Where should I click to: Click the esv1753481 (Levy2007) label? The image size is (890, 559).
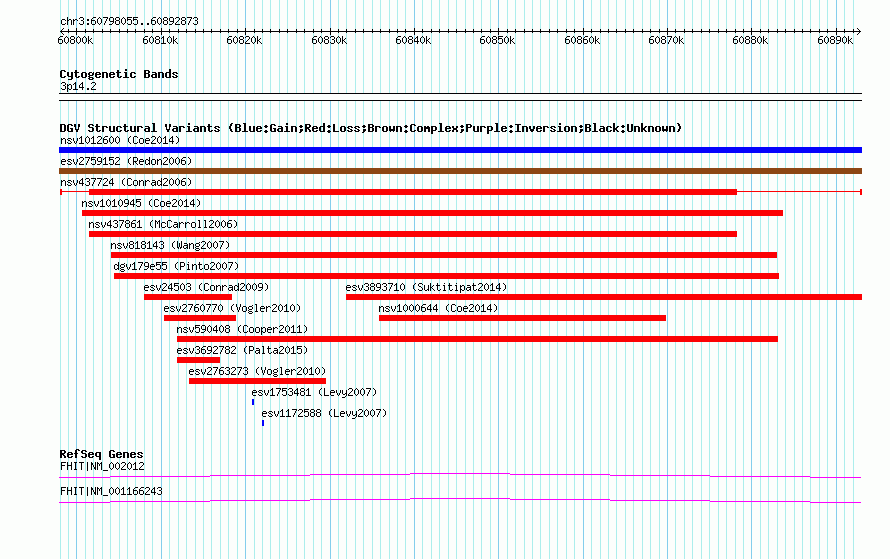[314, 392]
